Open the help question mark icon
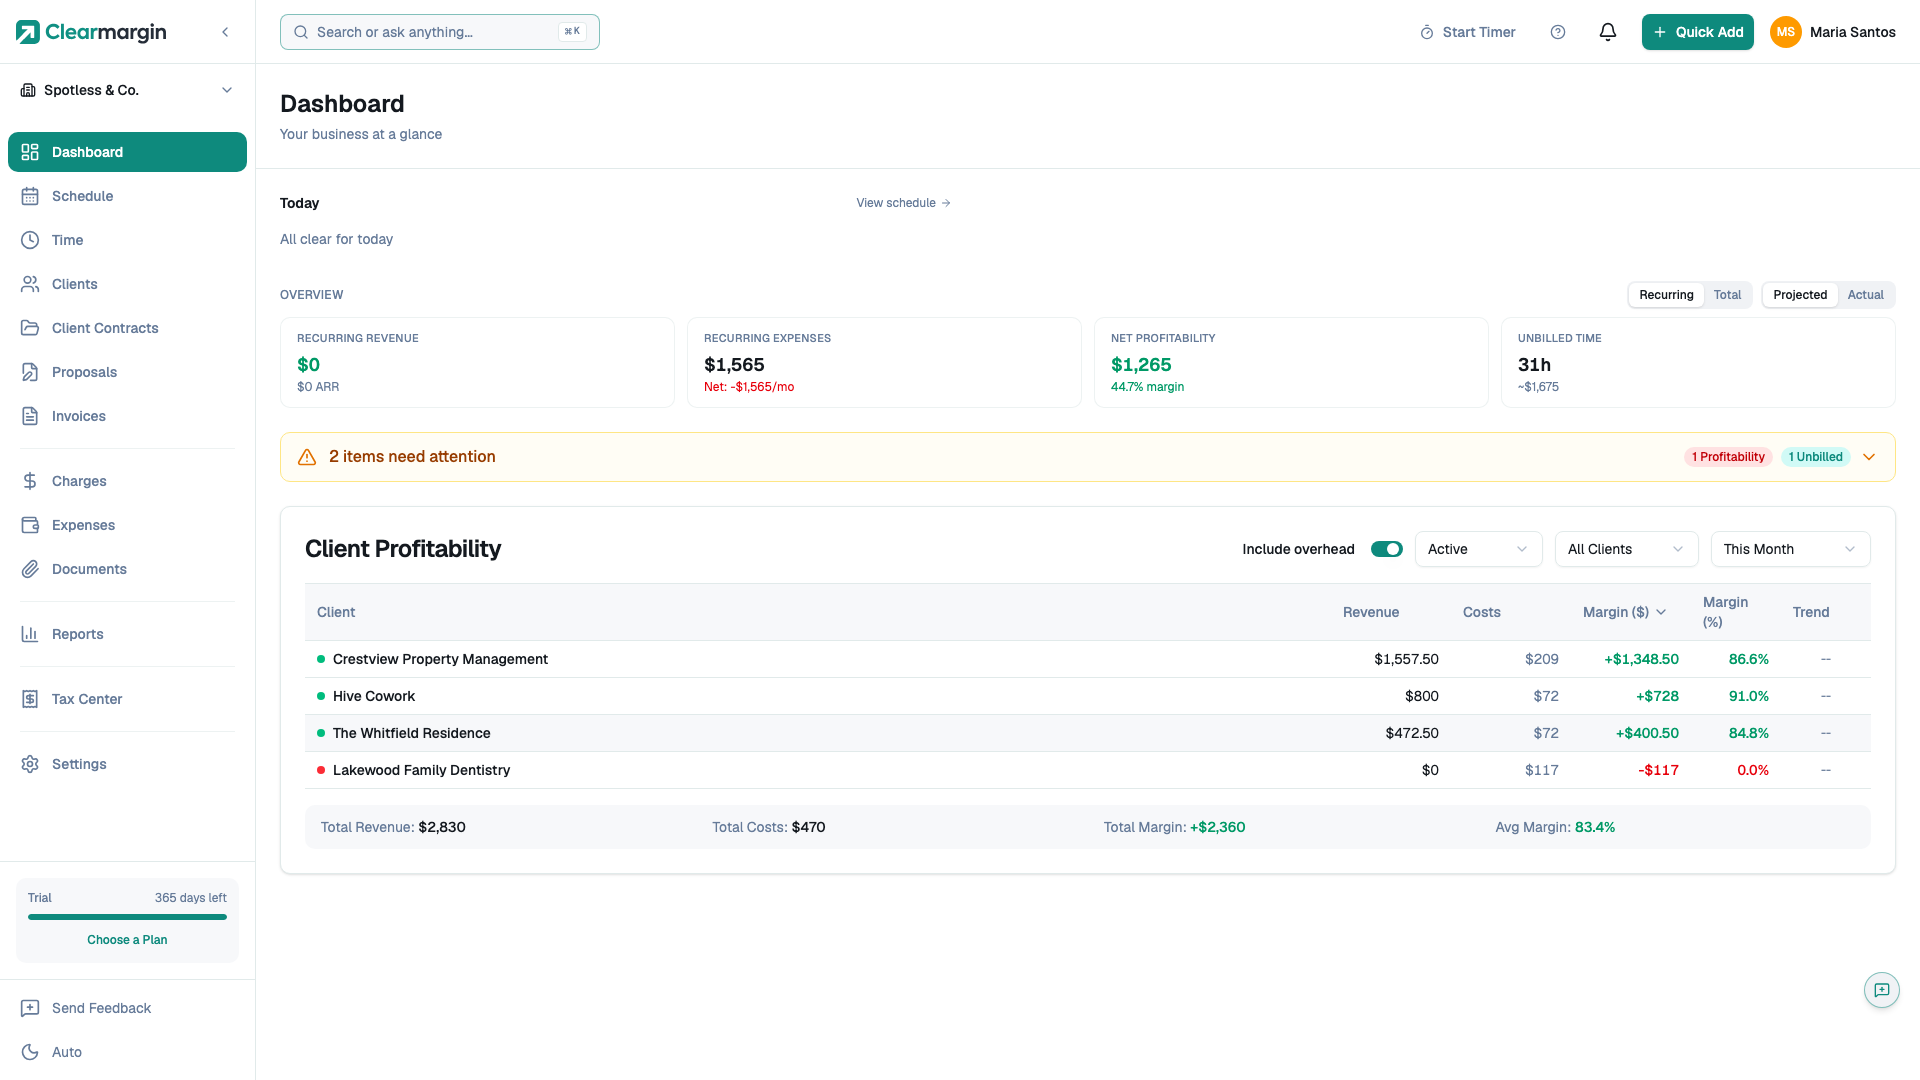1920x1080 pixels. click(x=1557, y=32)
